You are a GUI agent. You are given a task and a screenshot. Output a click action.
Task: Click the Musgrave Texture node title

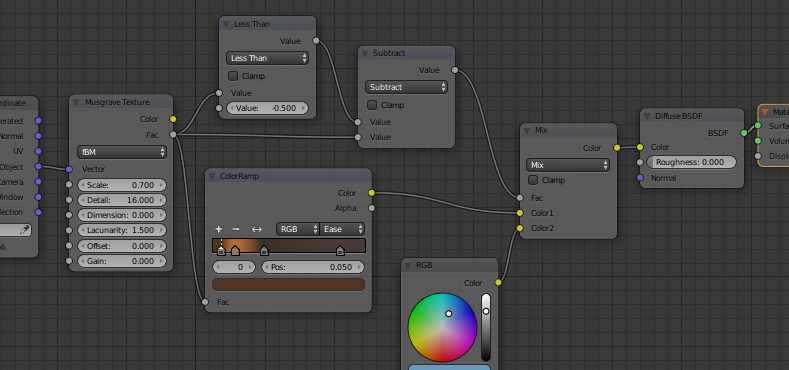(117, 102)
